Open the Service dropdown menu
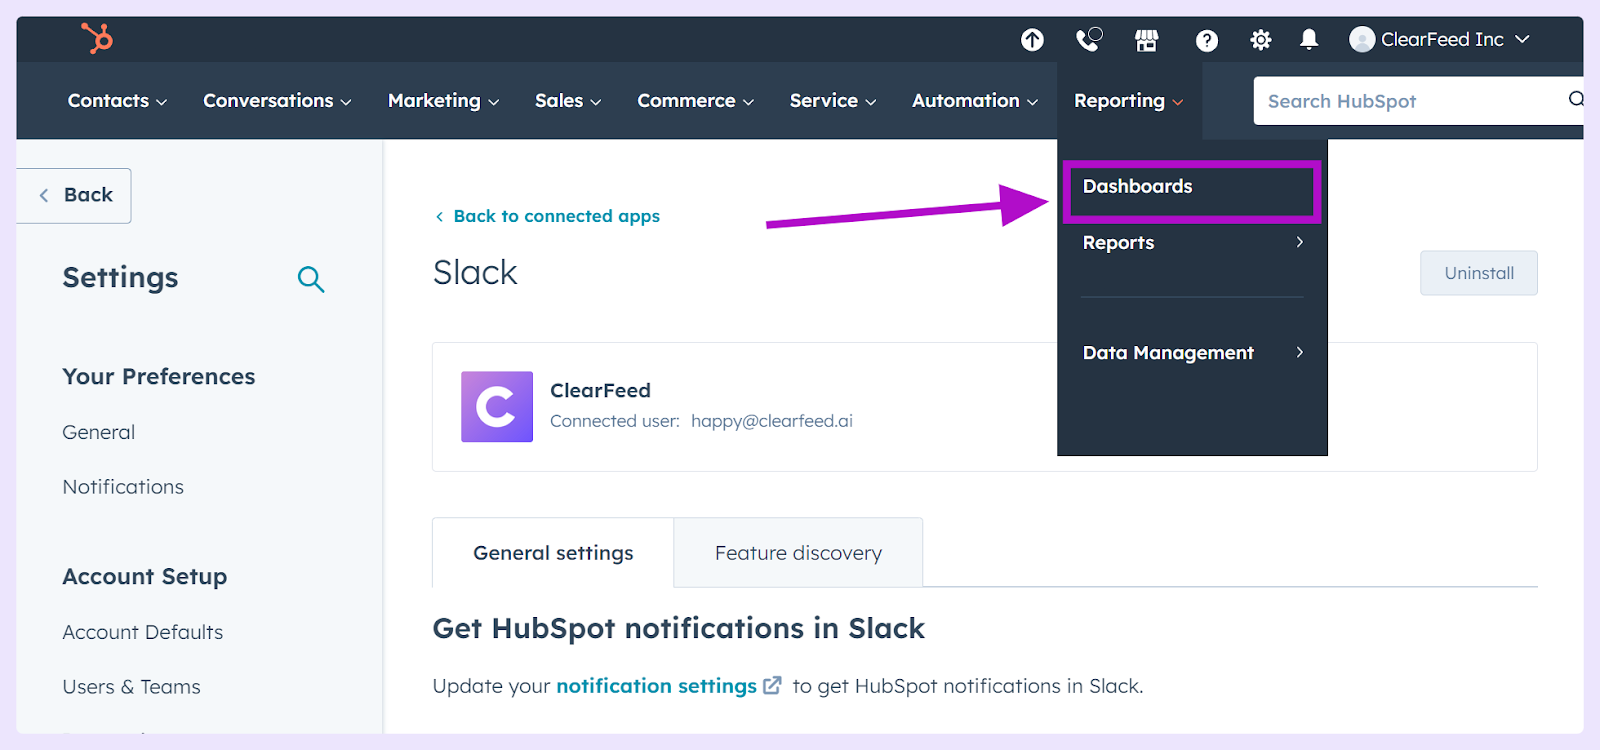Screen dimensions: 1600x750 pyautogui.click(x=833, y=101)
